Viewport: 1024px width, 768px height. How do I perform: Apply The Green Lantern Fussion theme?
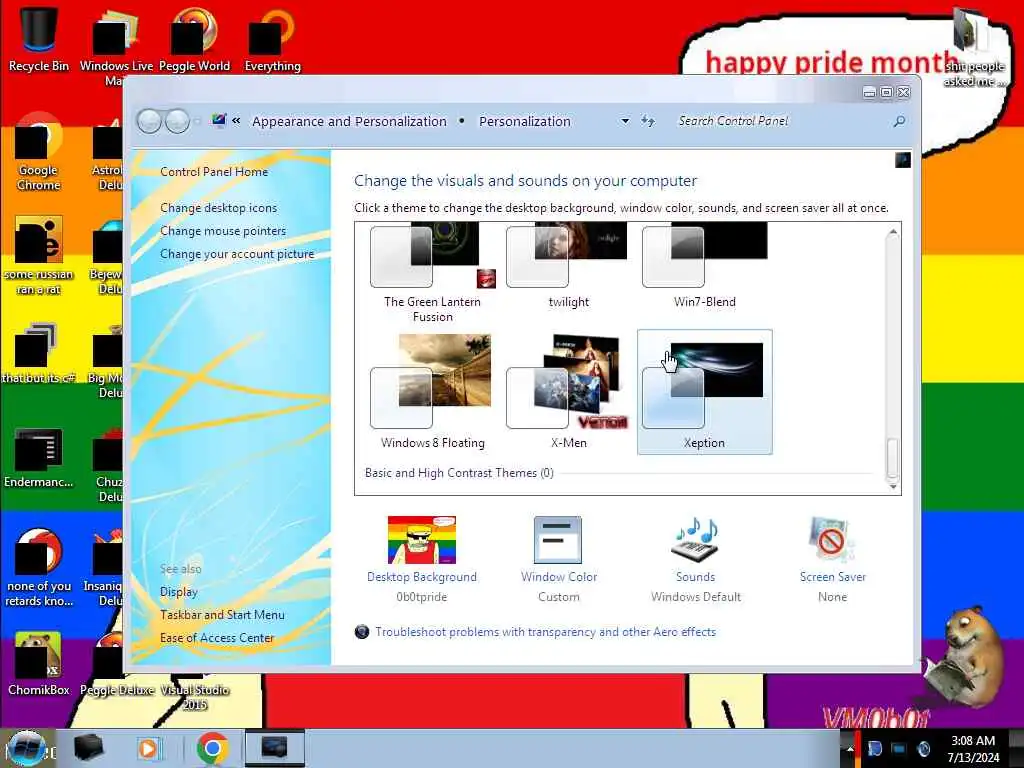(432, 273)
